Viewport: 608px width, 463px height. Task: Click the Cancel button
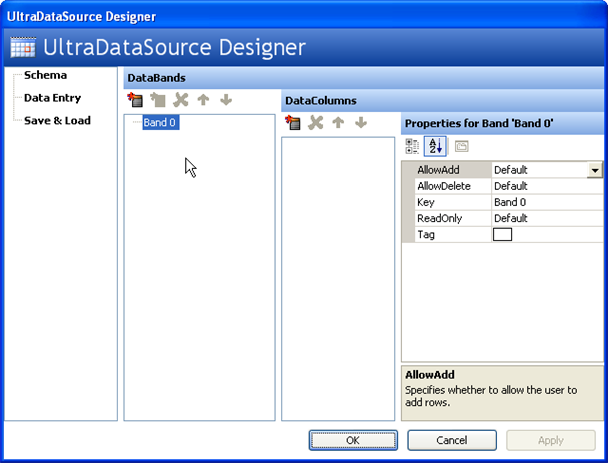[x=451, y=440]
